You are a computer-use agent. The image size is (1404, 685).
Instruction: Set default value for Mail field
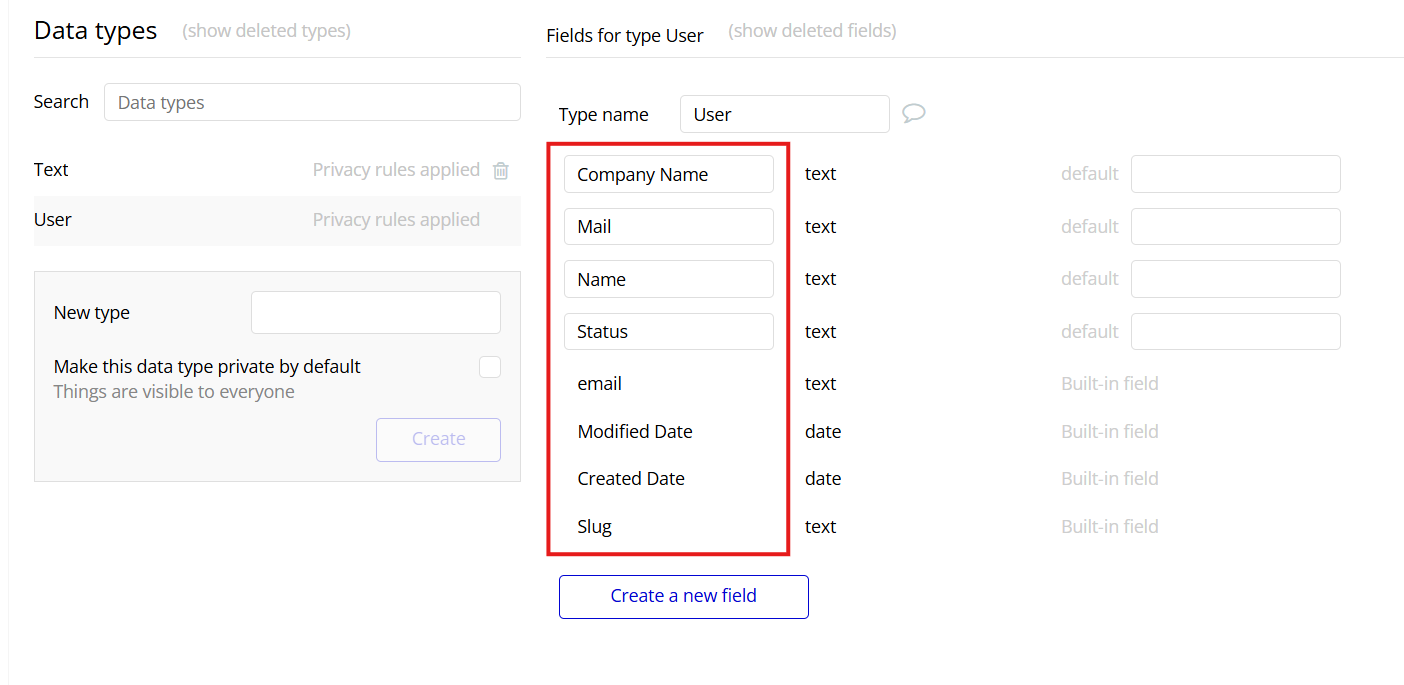click(1235, 227)
